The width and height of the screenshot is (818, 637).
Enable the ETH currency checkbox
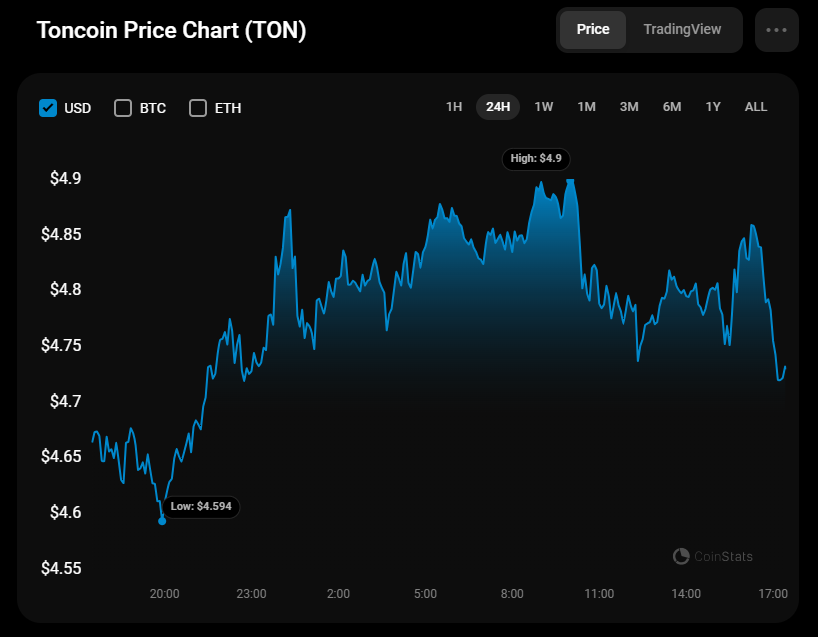pos(198,108)
